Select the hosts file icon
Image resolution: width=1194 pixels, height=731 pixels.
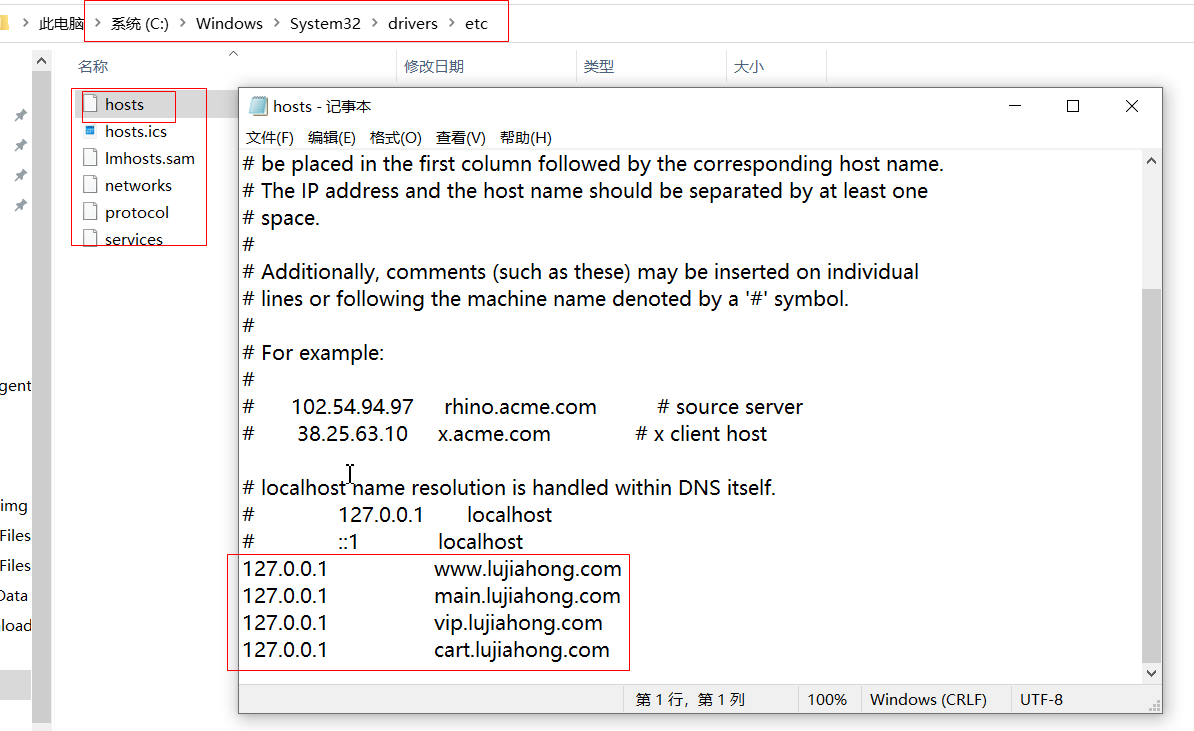(x=91, y=104)
